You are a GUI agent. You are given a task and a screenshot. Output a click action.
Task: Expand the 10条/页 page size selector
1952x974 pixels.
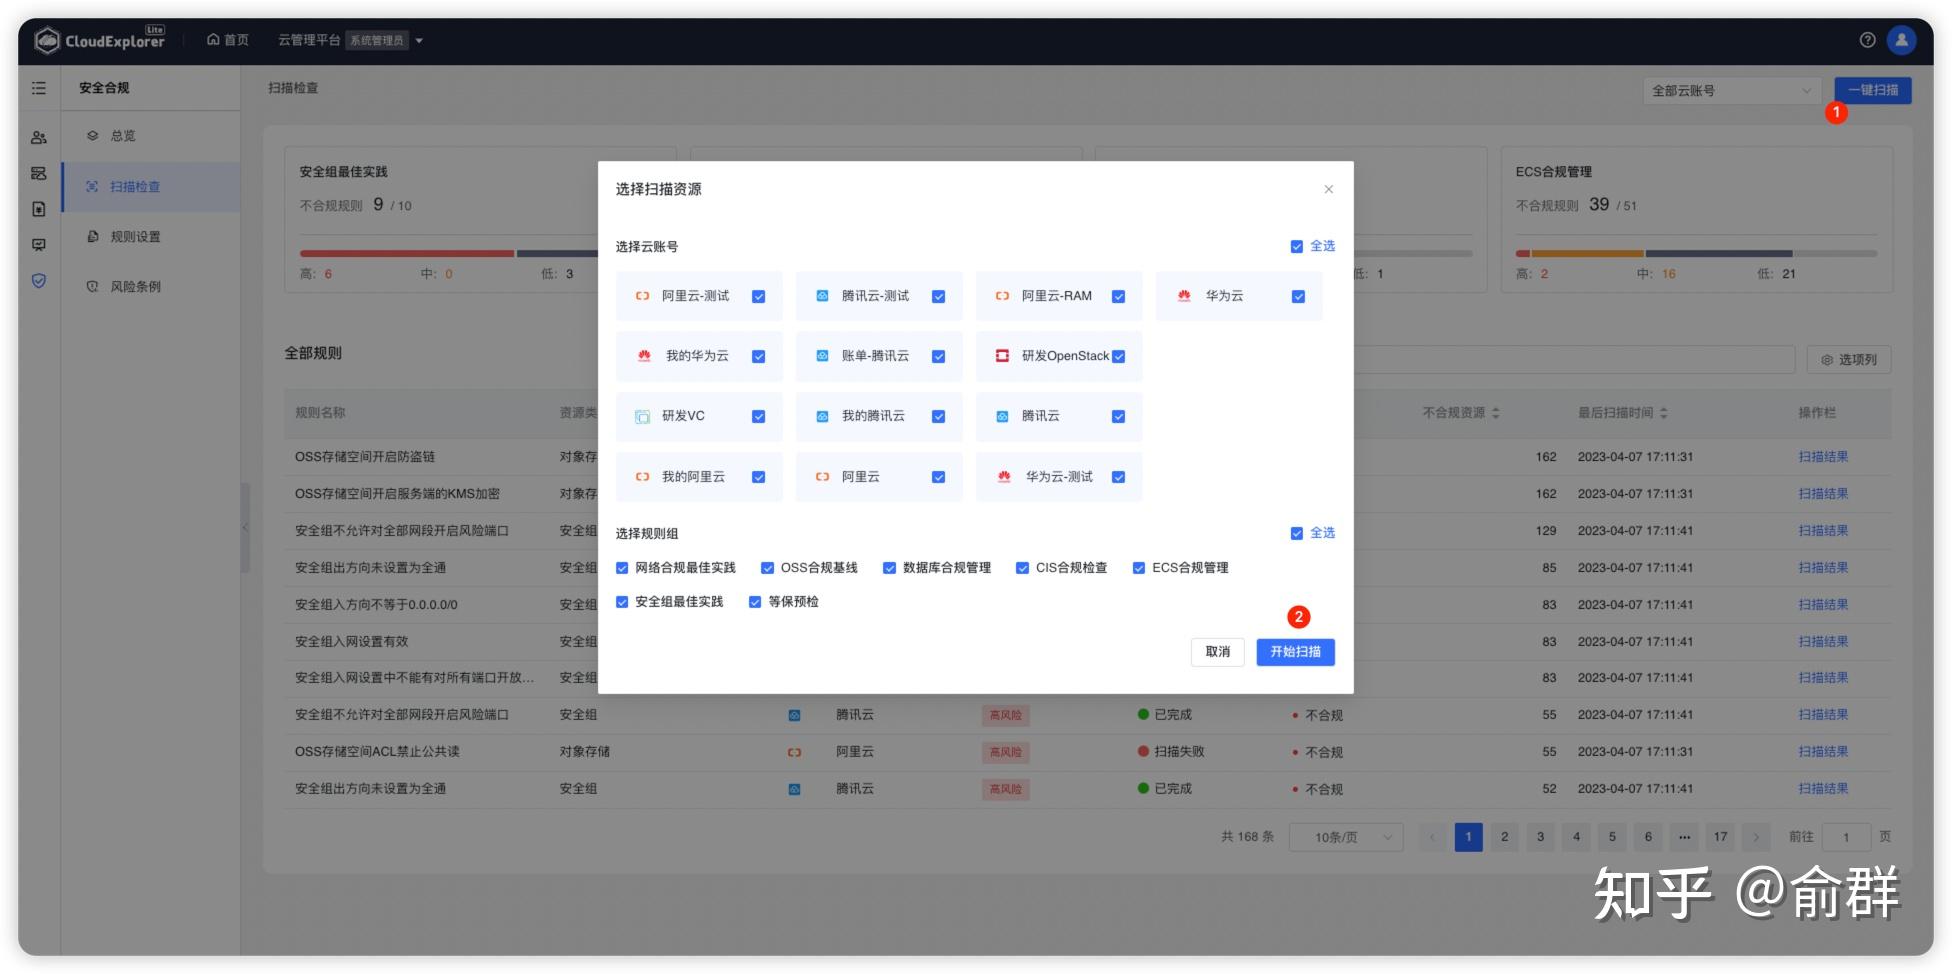pos(1345,837)
